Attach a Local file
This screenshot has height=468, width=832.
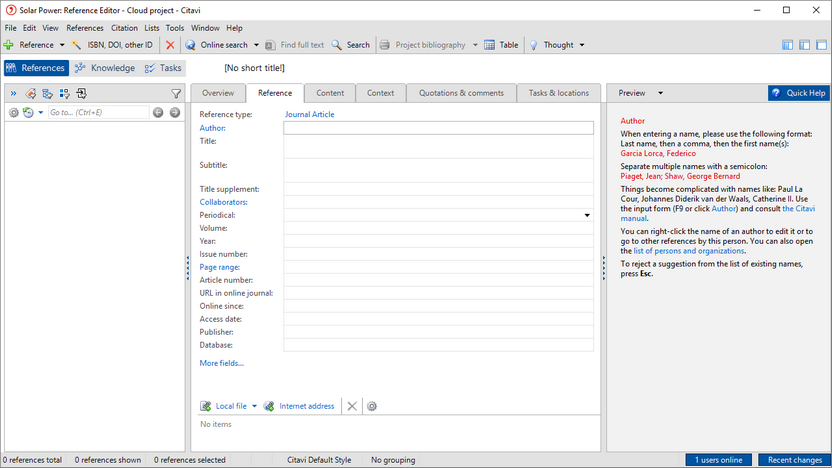click(223, 406)
